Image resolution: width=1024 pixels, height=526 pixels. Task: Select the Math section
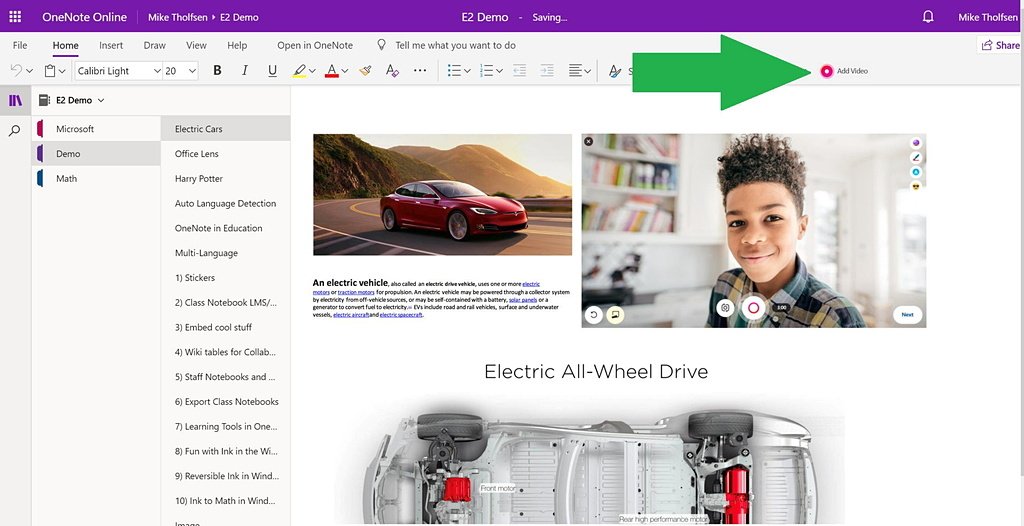96,178
